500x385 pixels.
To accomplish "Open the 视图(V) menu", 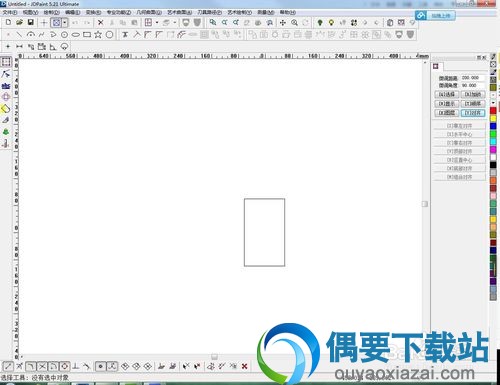I will coord(30,12).
